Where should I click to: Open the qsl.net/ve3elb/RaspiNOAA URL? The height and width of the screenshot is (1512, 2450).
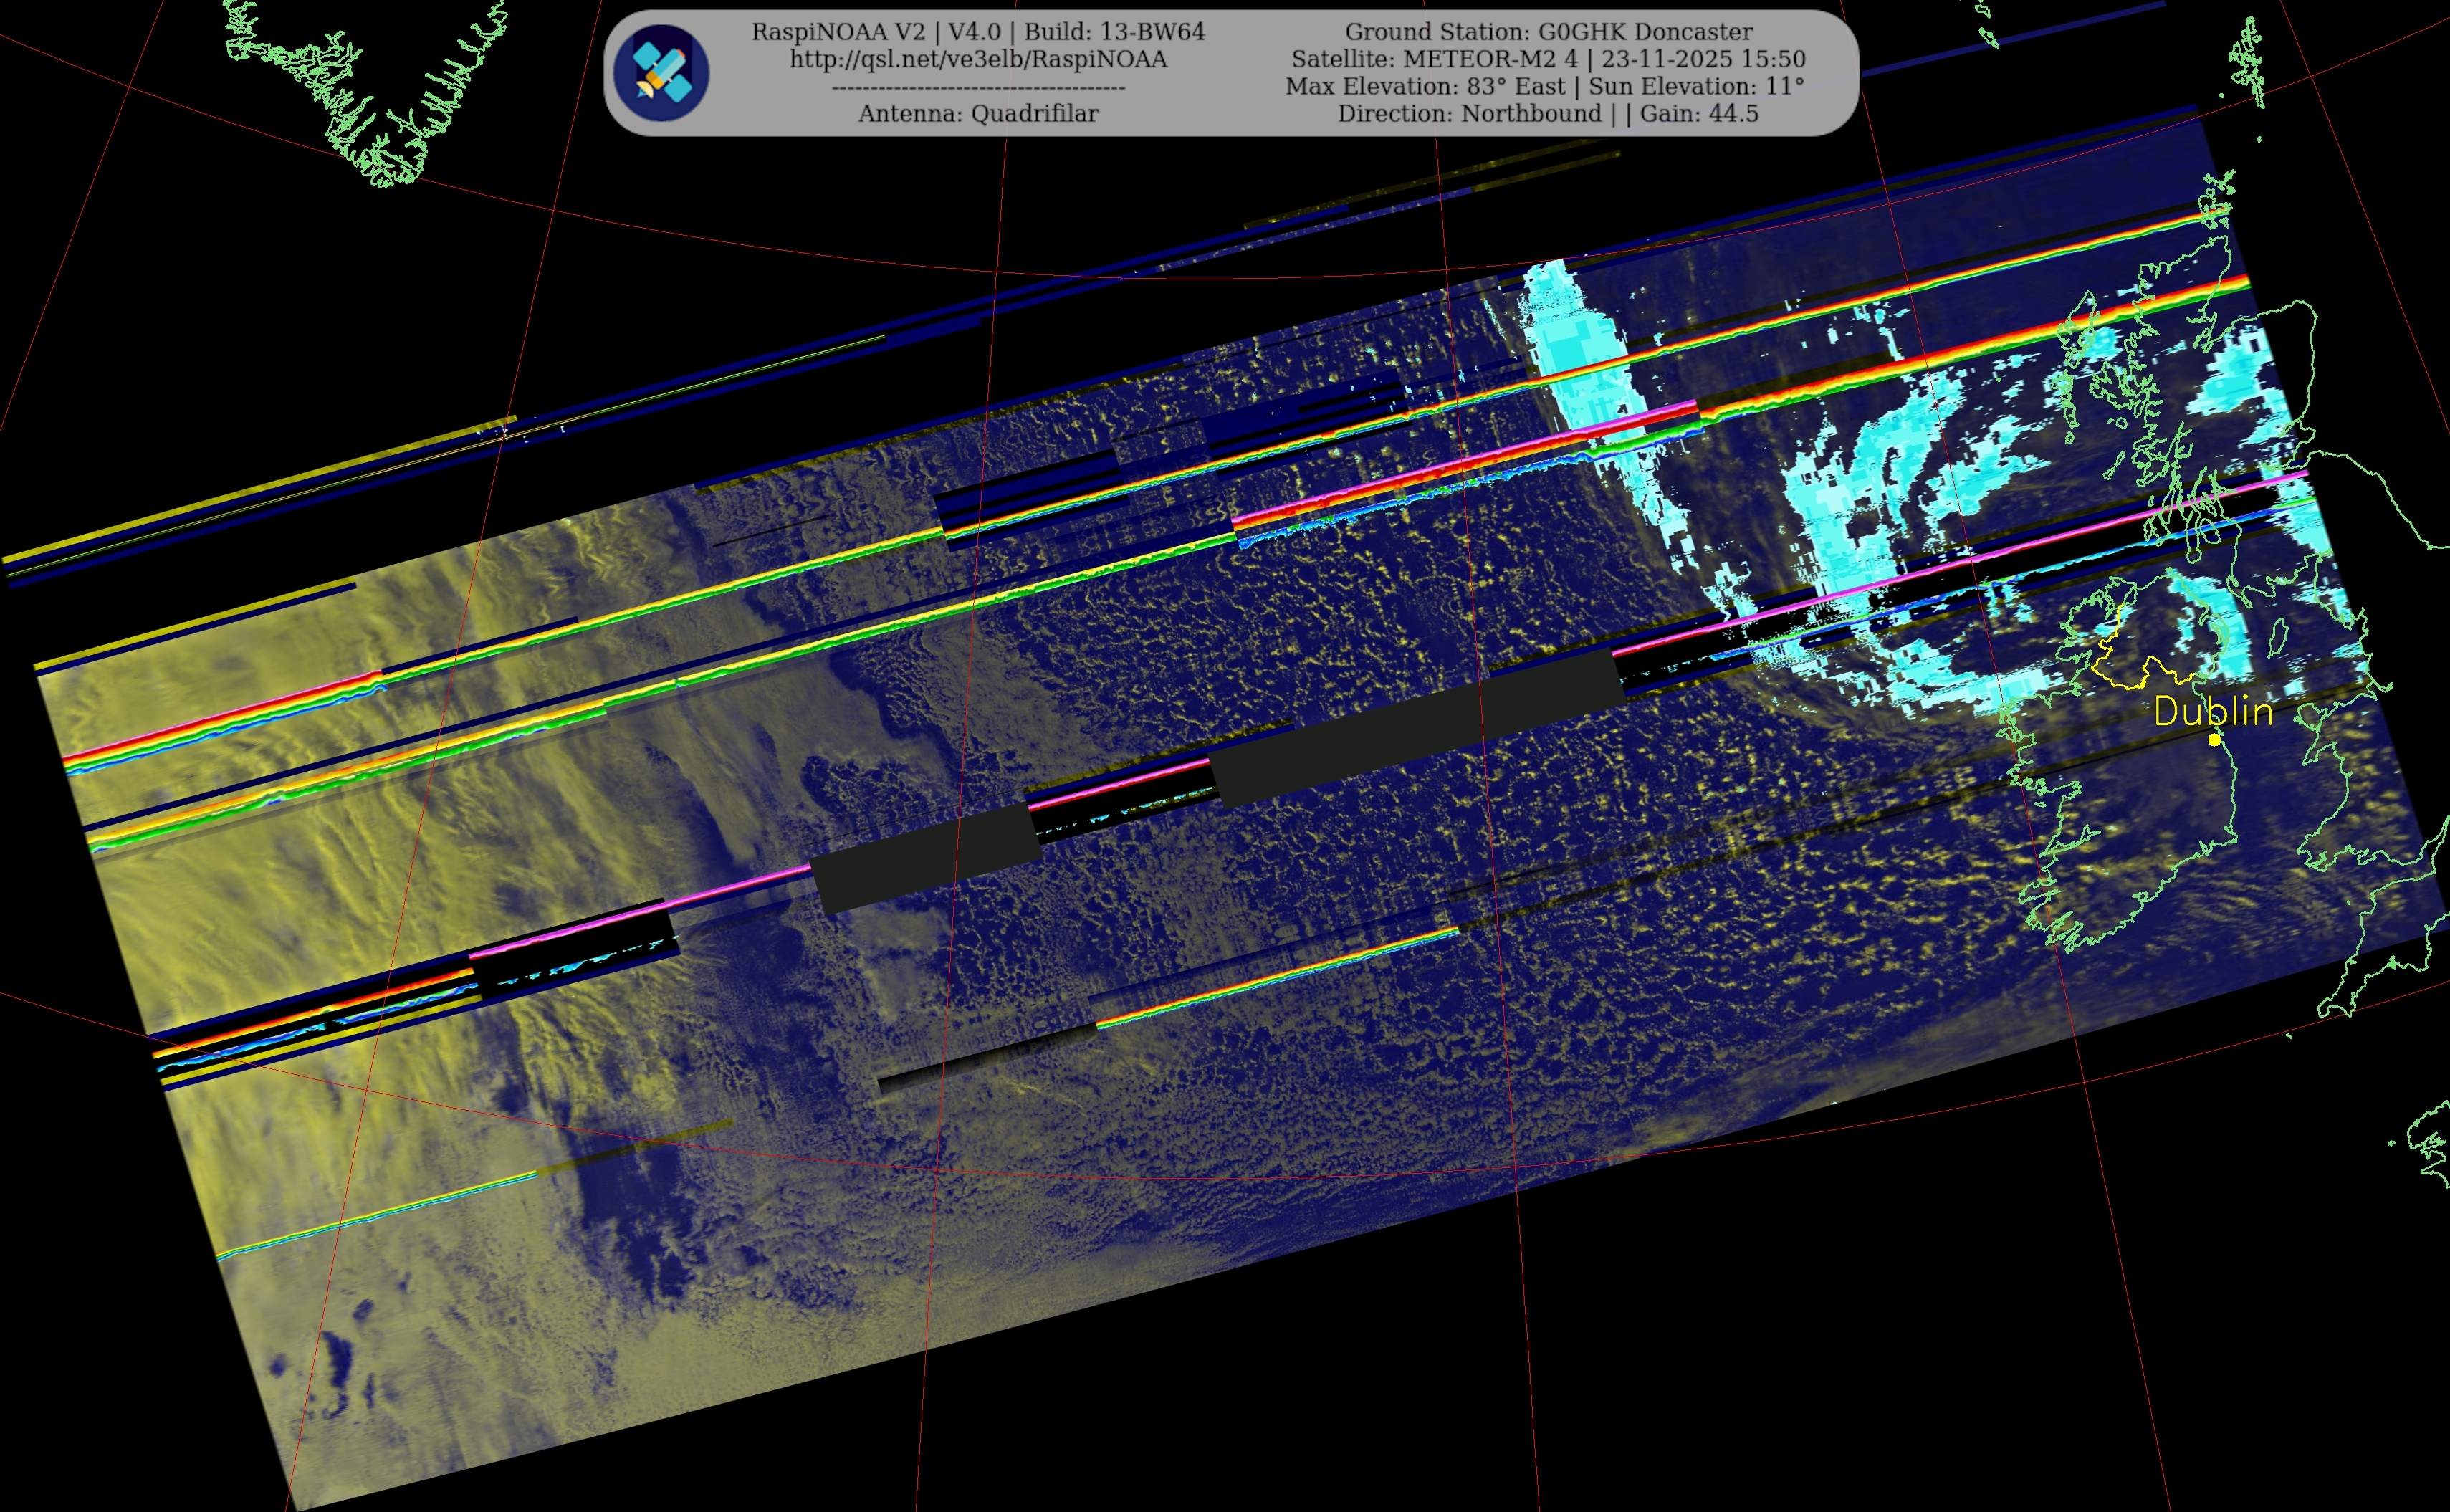pyautogui.click(x=978, y=59)
